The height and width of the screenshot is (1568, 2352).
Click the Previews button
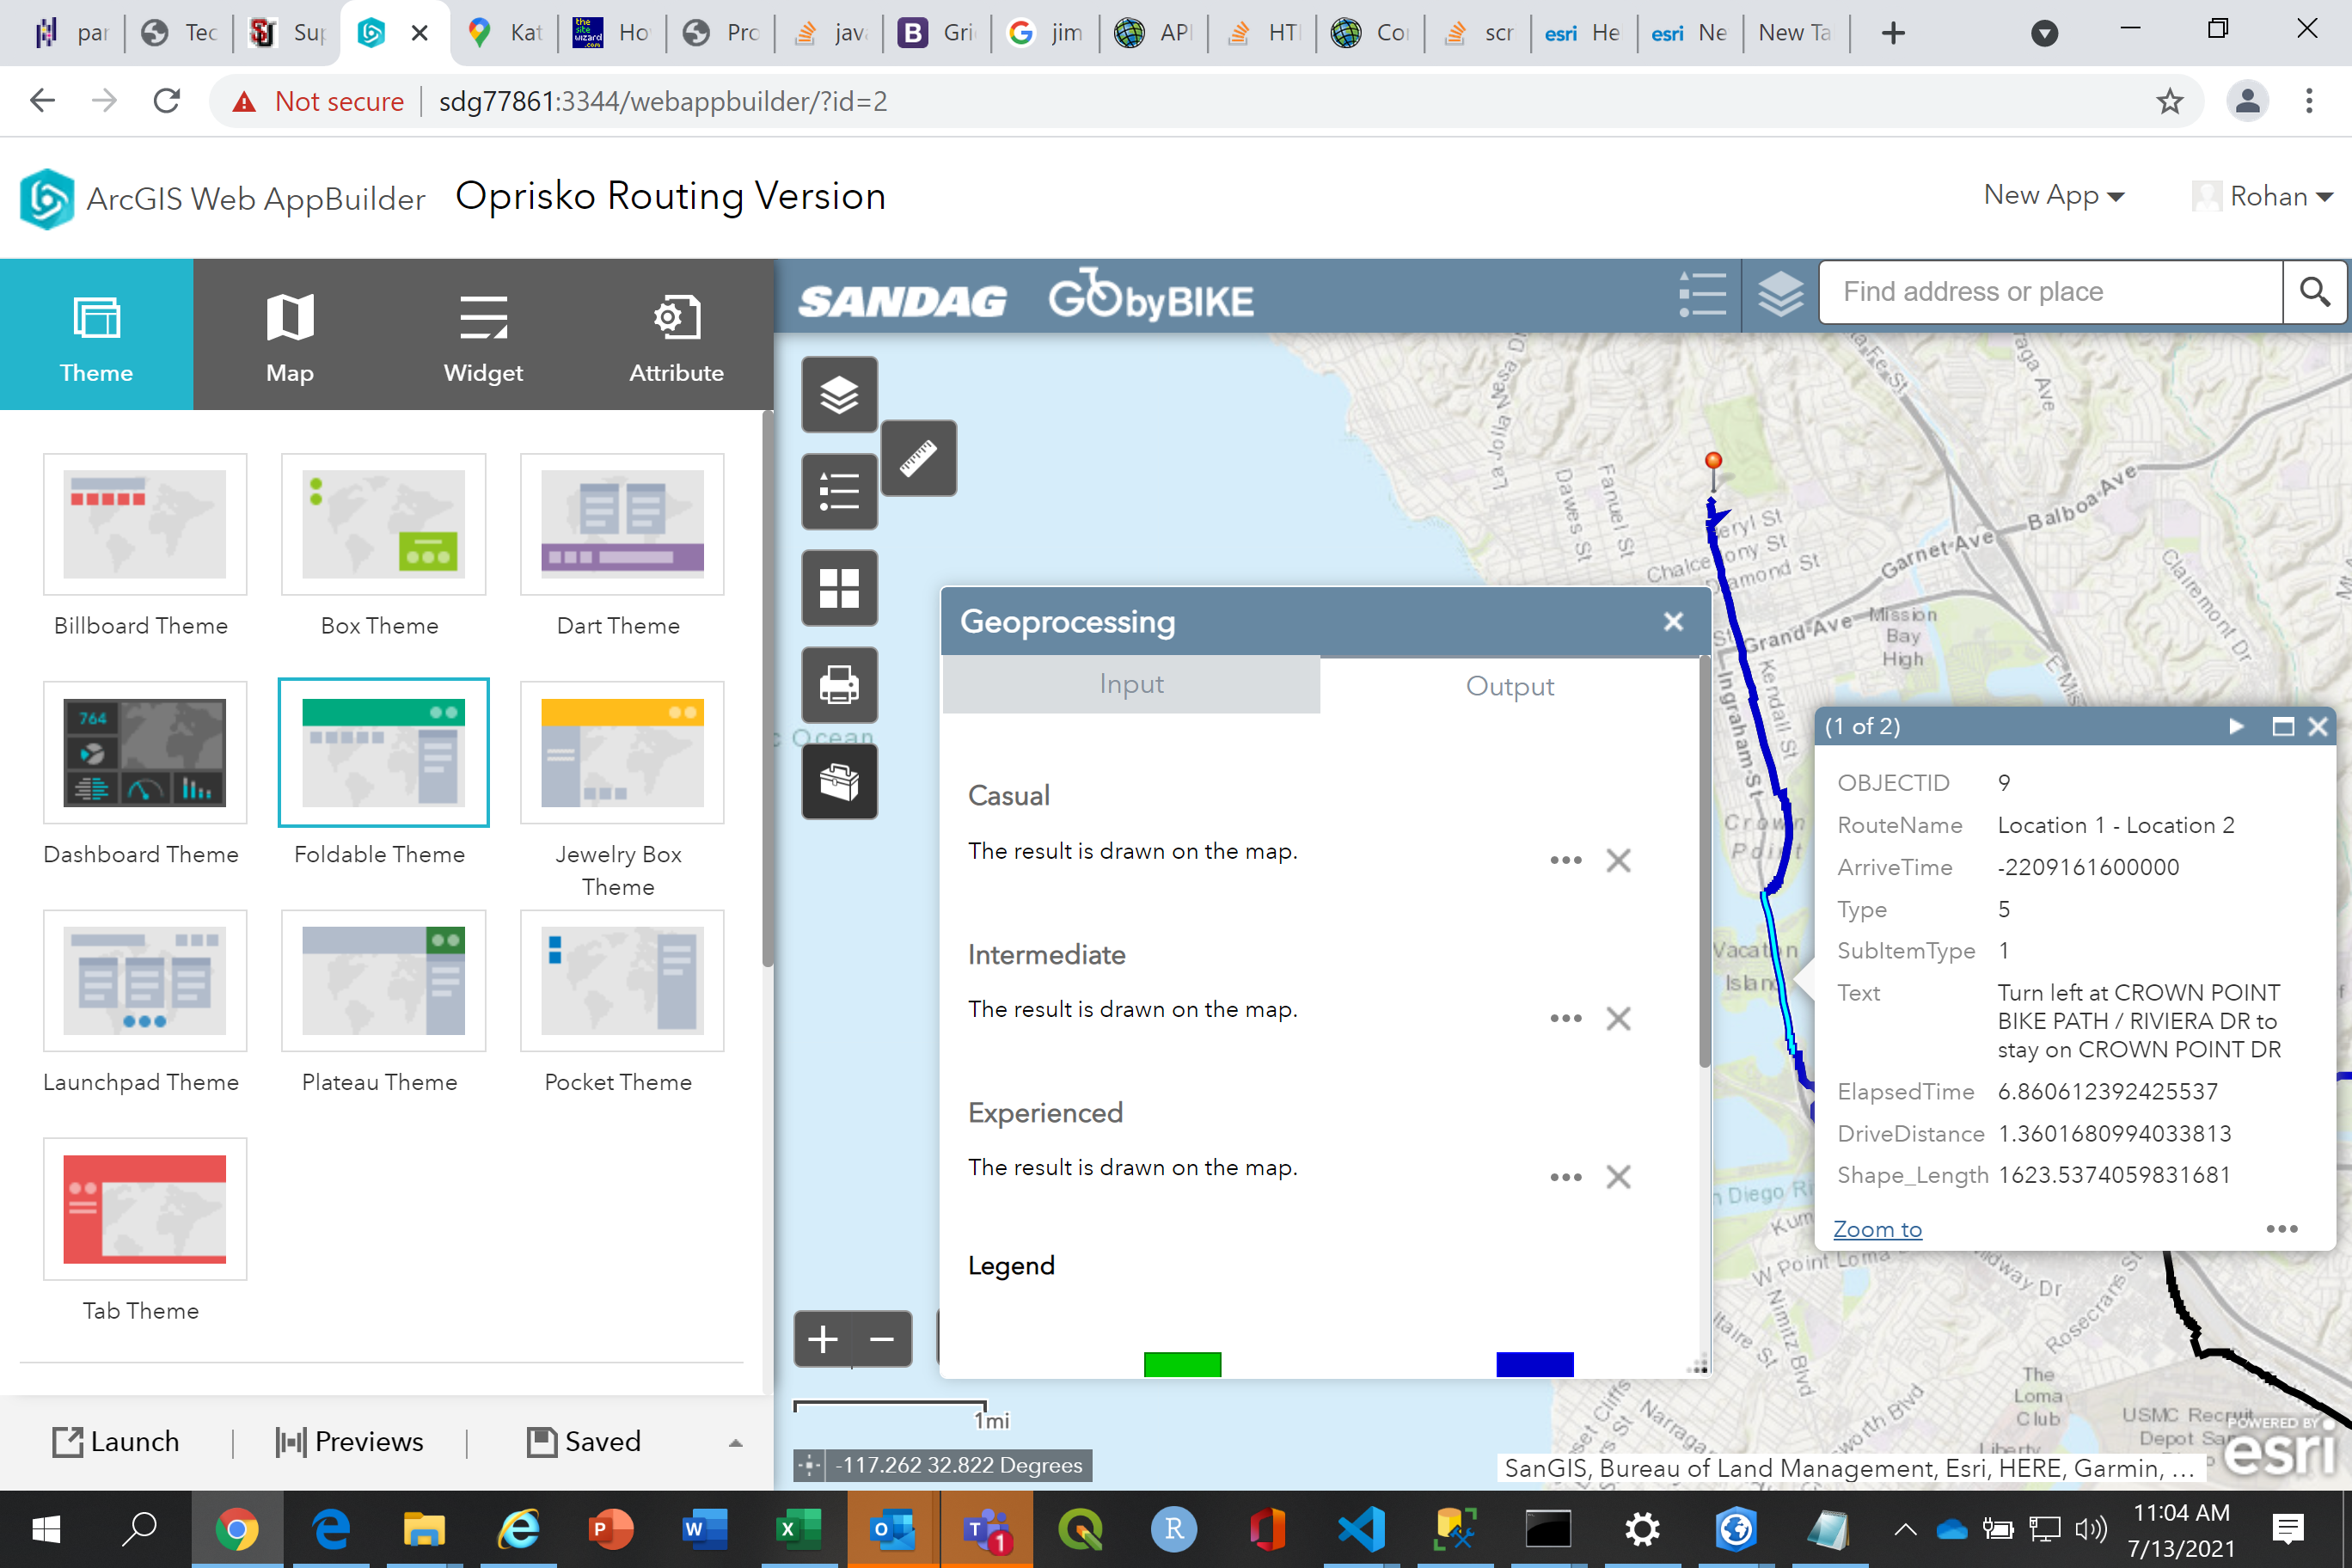click(349, 1441)
